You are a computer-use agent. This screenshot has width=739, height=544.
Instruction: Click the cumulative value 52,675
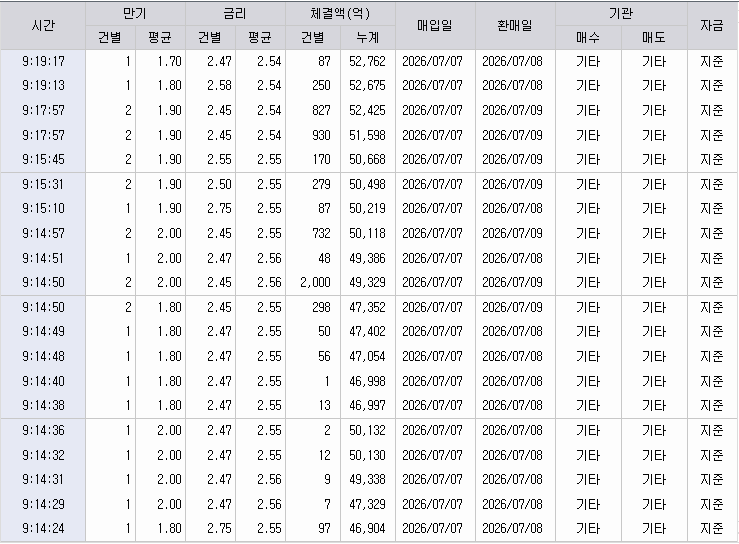click(367, 85)
